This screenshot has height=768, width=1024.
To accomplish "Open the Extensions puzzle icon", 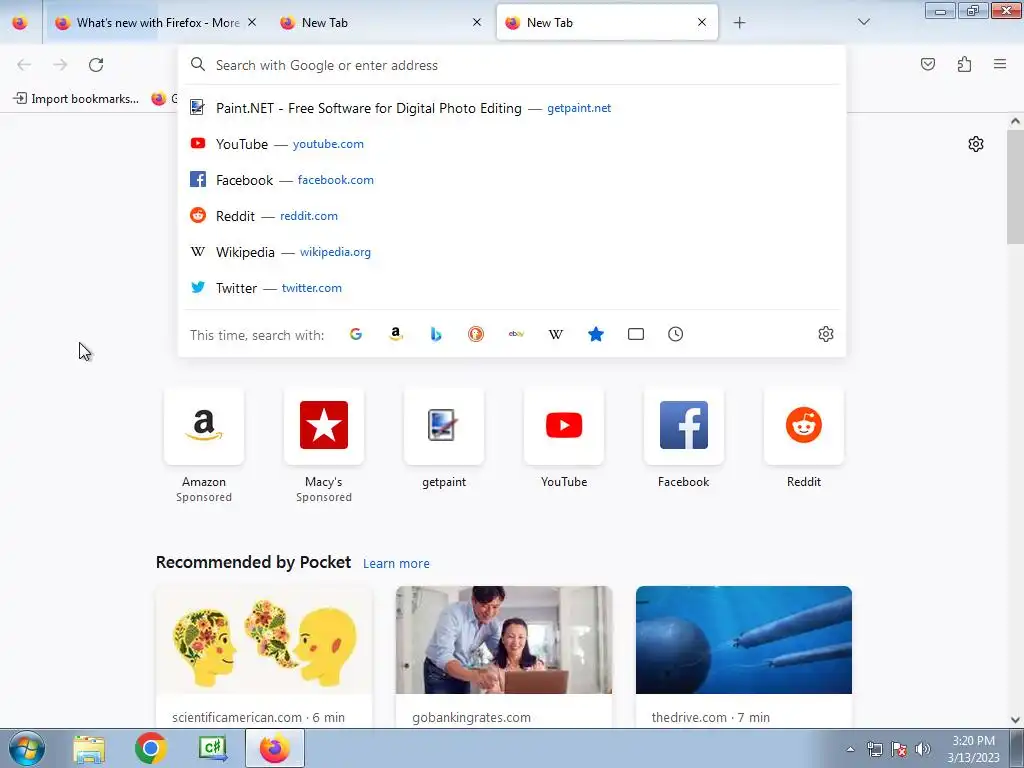I will 965,64.
